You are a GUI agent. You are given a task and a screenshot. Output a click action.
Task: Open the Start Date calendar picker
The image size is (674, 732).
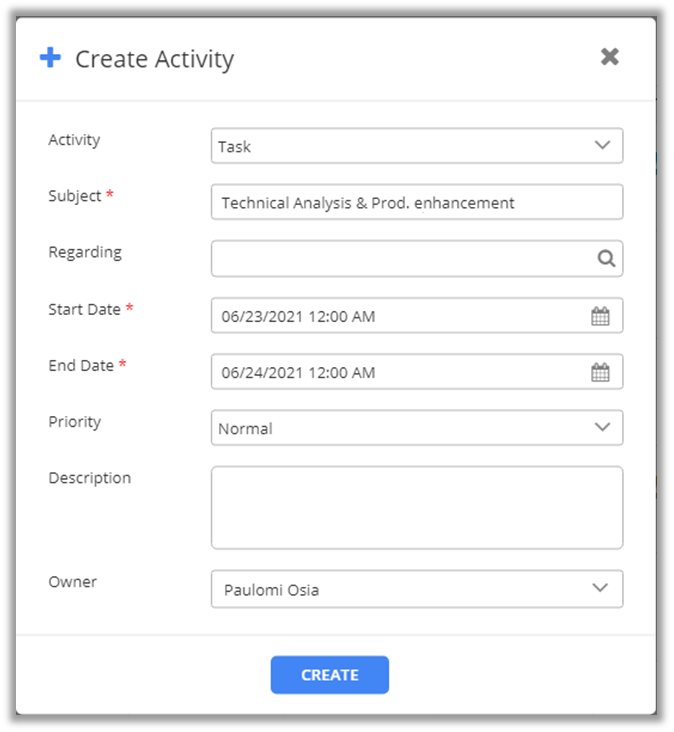[600, 316]
